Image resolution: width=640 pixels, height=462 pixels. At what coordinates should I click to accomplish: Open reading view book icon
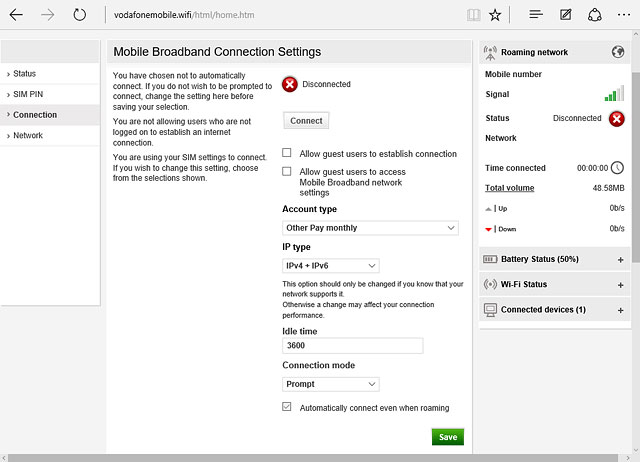coord(473,15)
